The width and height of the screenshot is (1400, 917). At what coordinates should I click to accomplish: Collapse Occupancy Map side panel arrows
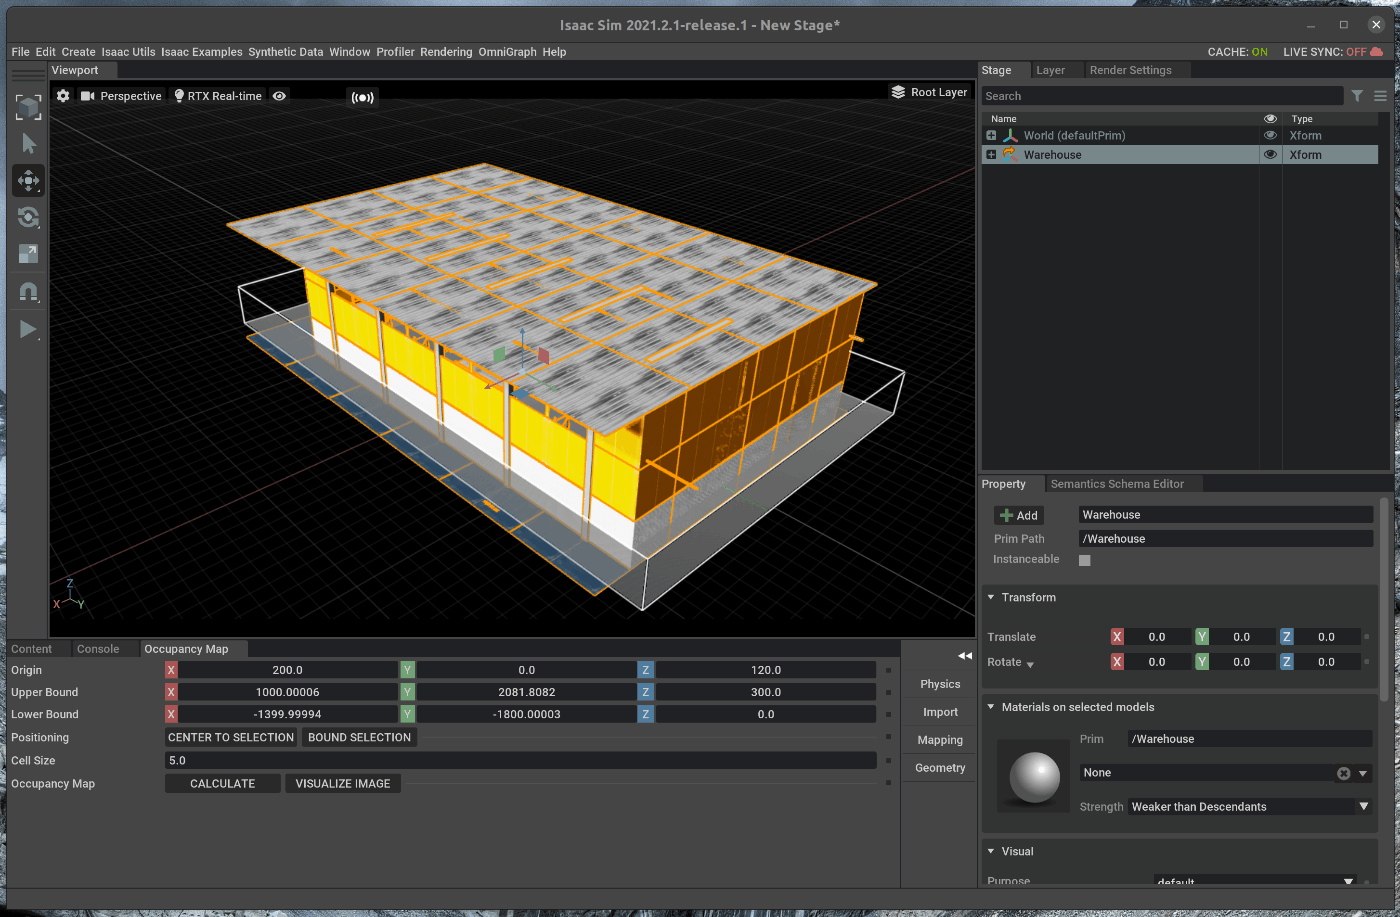click(x=964, y=656)
